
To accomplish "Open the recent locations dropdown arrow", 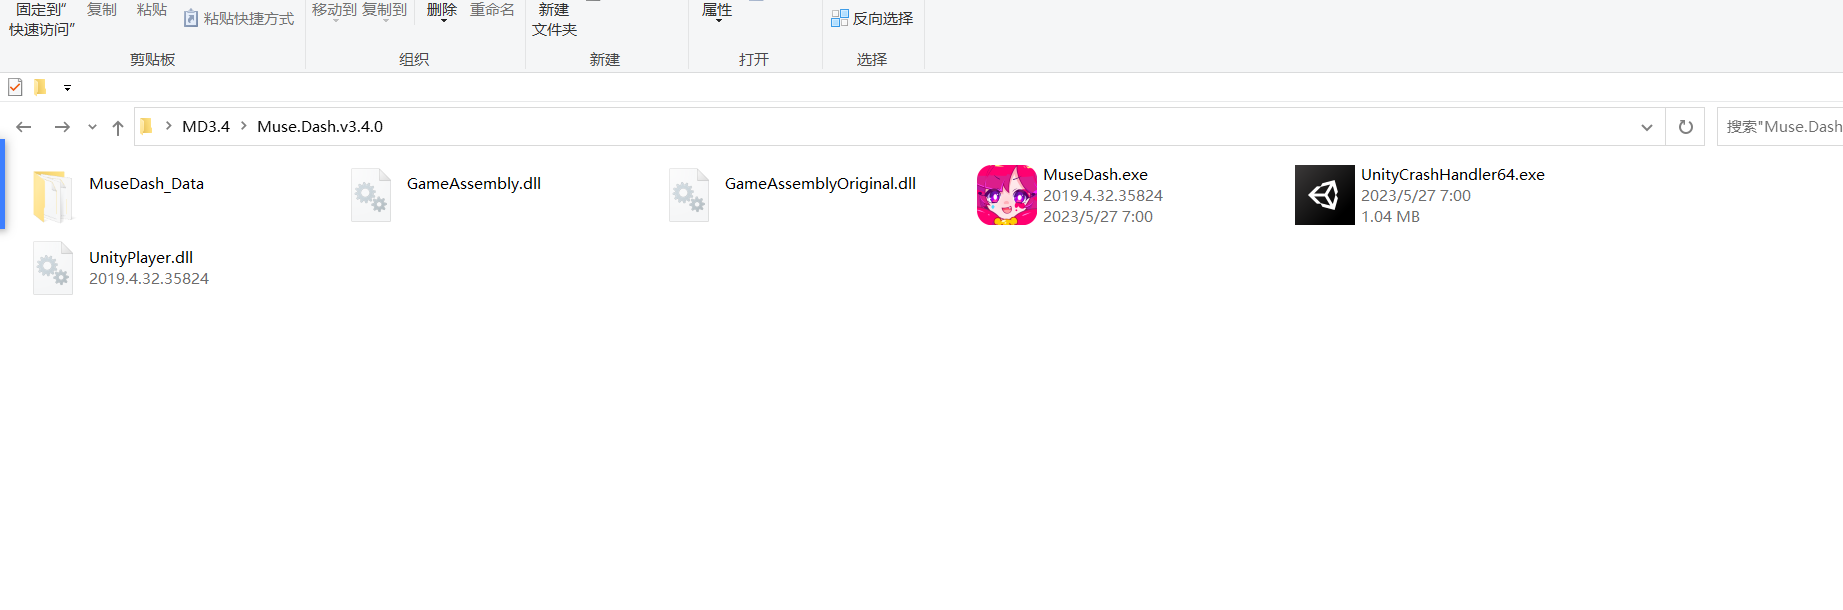I will 92,127.
